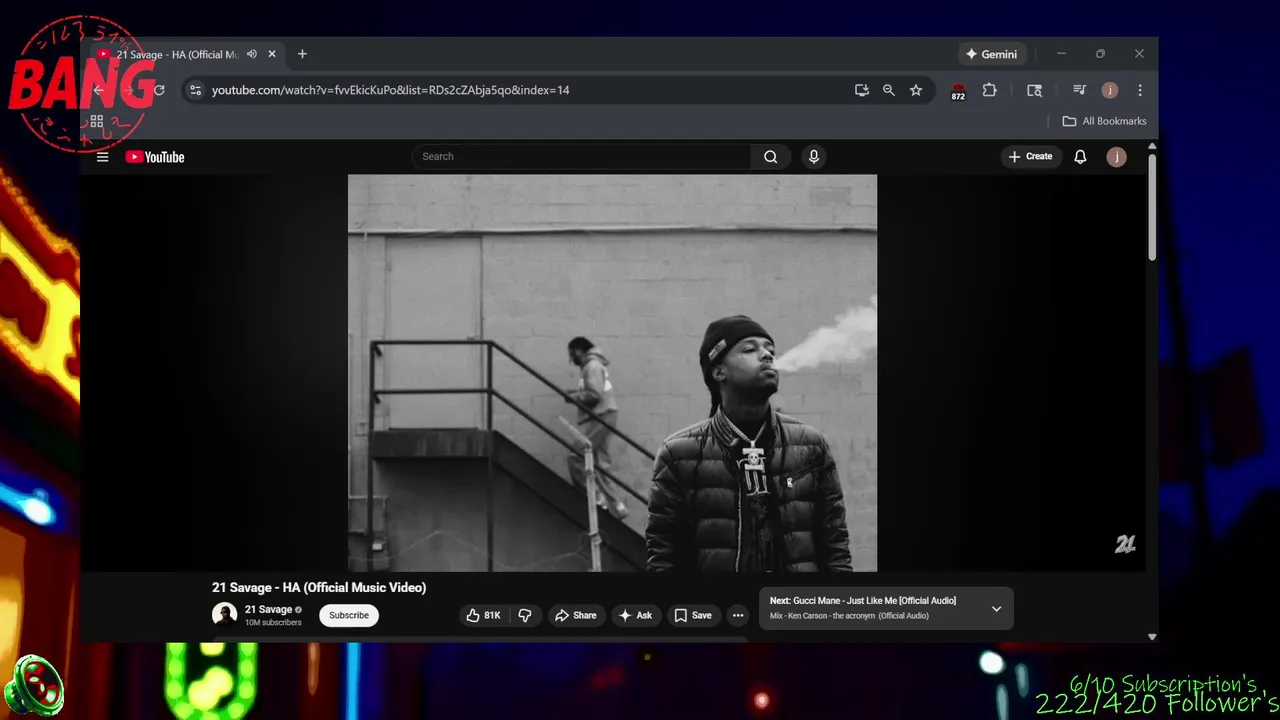The height and width of the screenshot is (720, 1280).
Task: Open the zoom magnifier in address bar
Action: pyautogui.click(x=889, y=90)
